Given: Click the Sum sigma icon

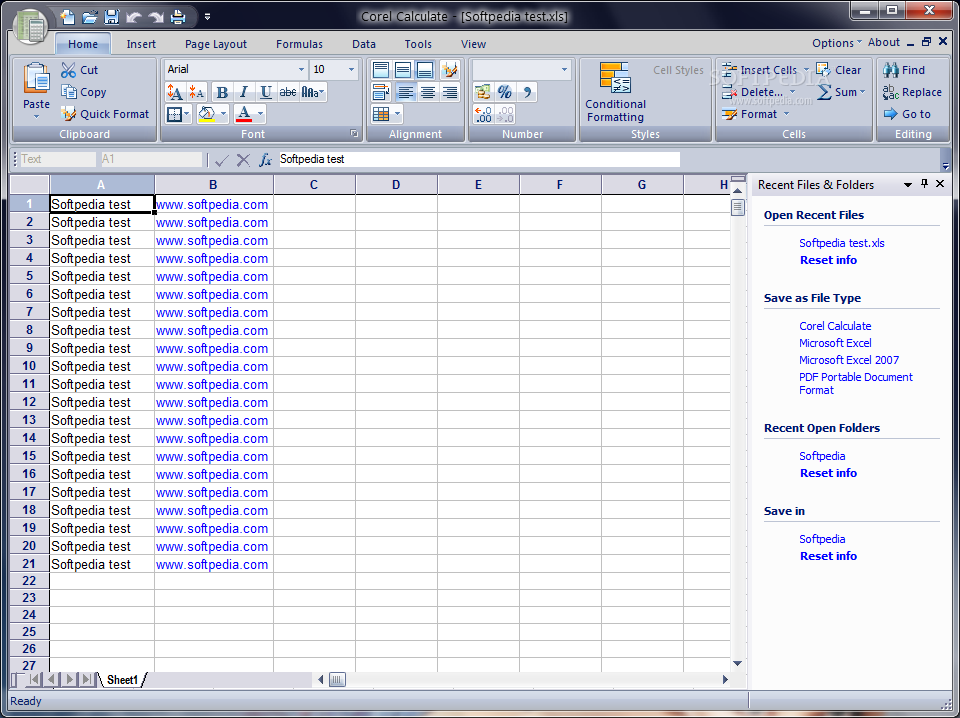Looking at the screenshot, I should tap(825, 92).
